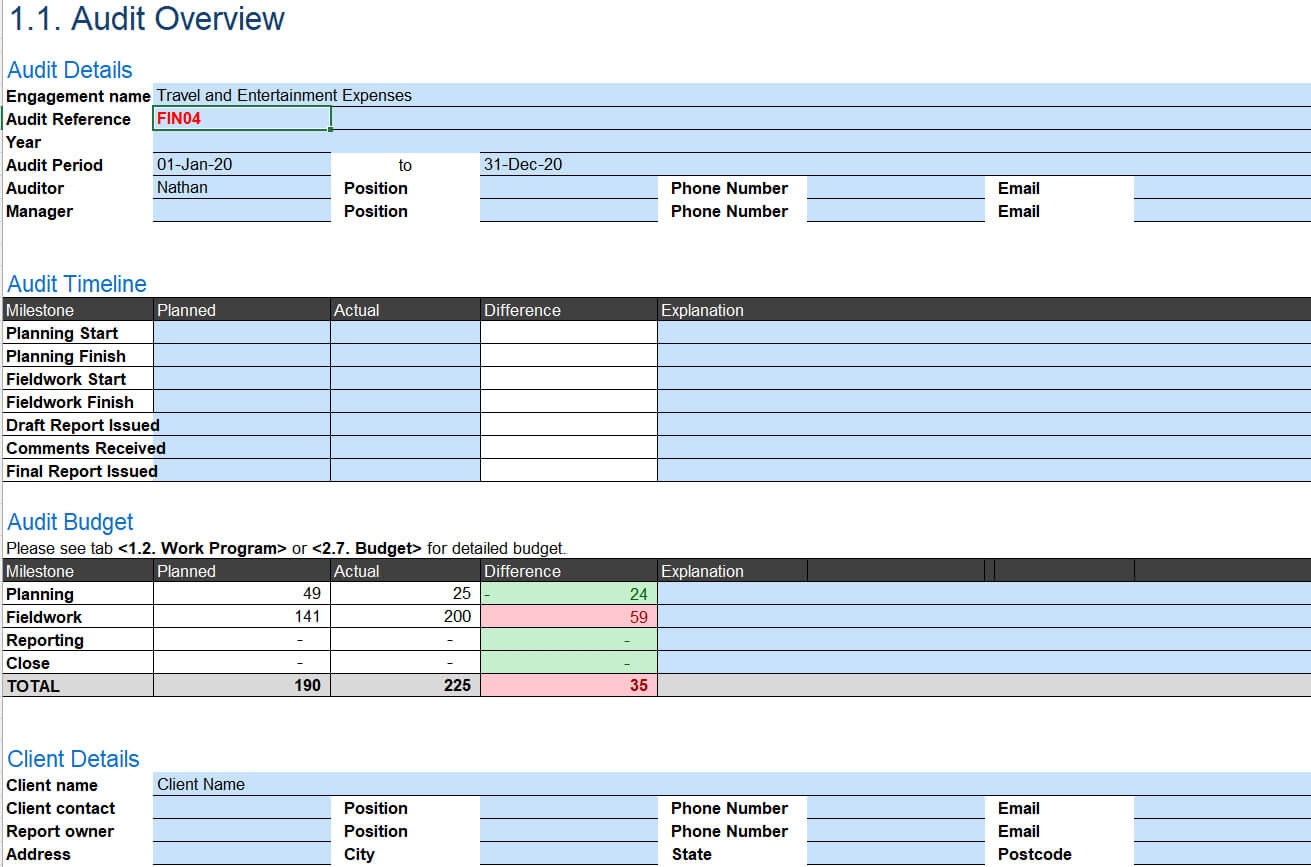
Task: Select the Auditor's Phone Number cell
Action: [895, 188]
